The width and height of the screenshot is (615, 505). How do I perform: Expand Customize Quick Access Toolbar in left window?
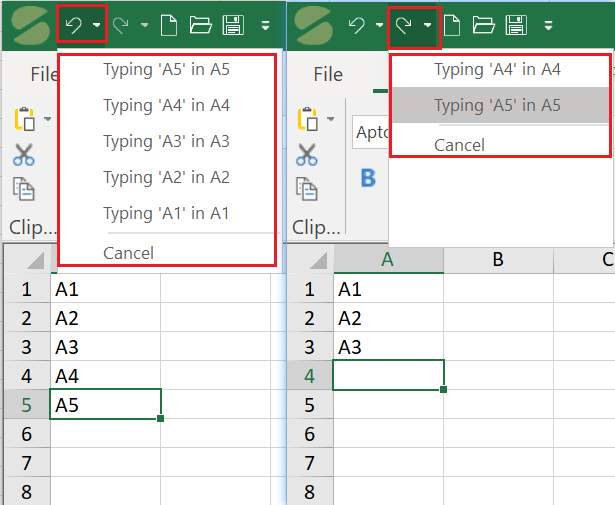(x=266, y=26)
